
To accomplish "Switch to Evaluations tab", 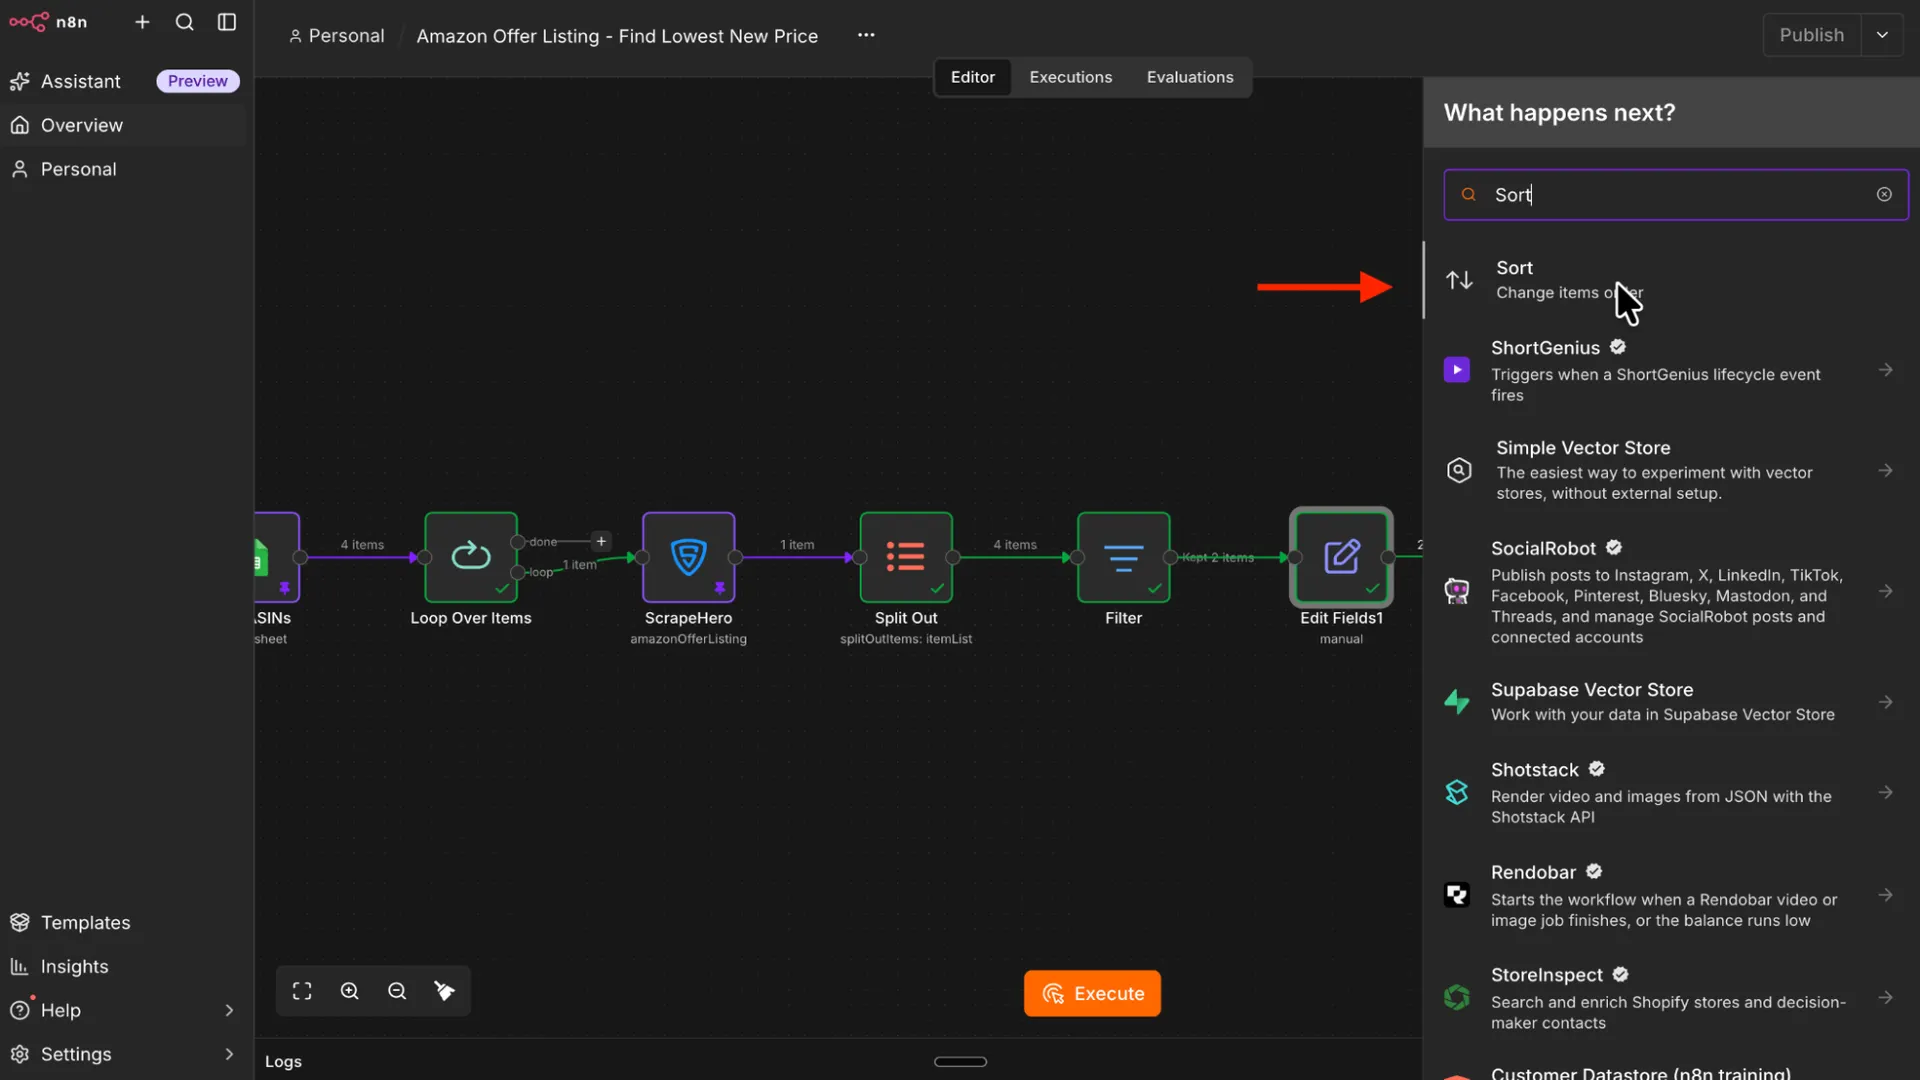I will (1189, 77).
